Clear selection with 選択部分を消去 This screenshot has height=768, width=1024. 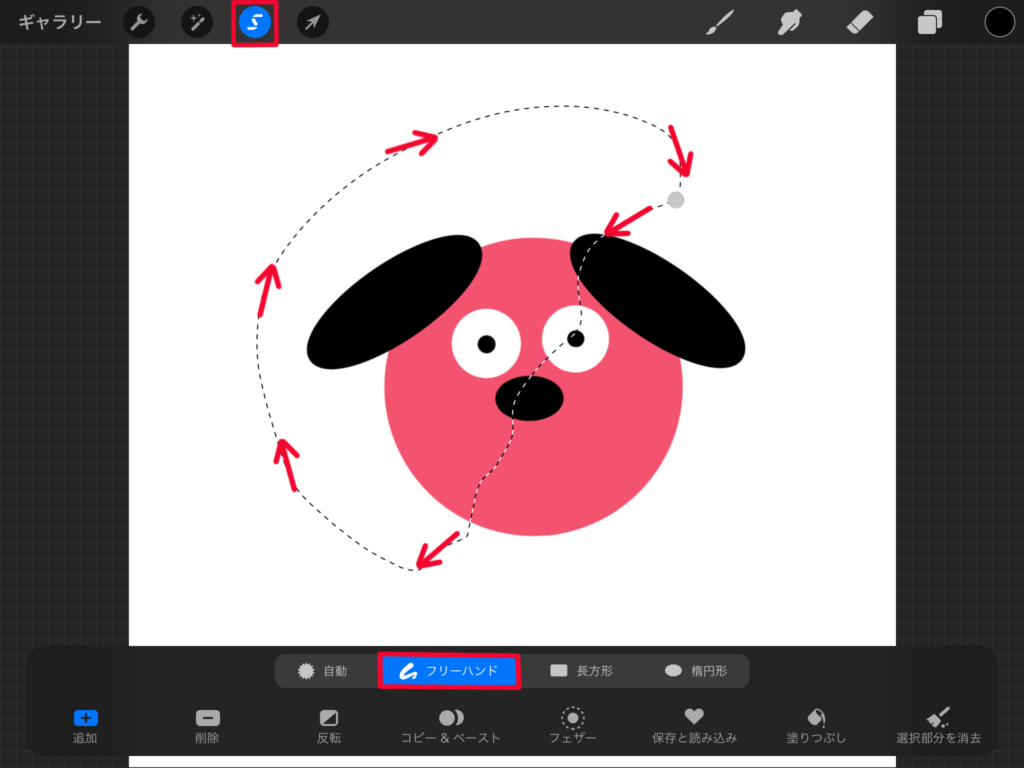(938, 726)
